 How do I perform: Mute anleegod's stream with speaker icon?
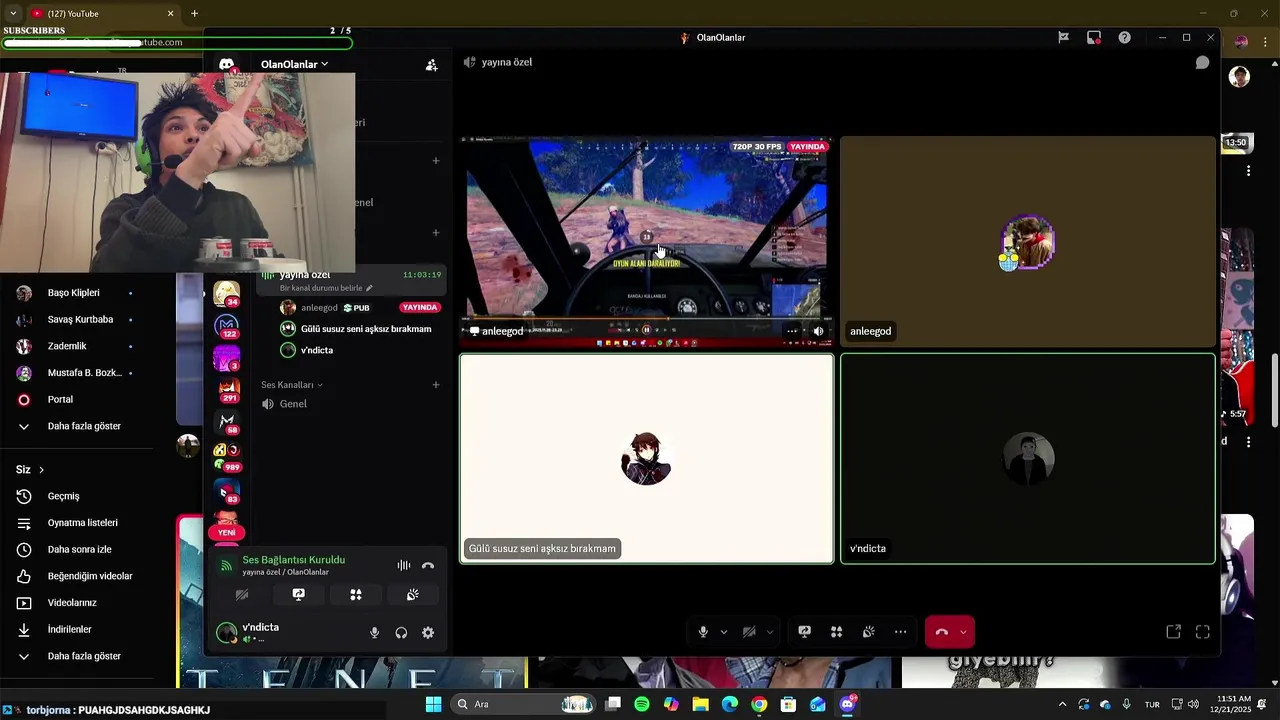(818, 331)
